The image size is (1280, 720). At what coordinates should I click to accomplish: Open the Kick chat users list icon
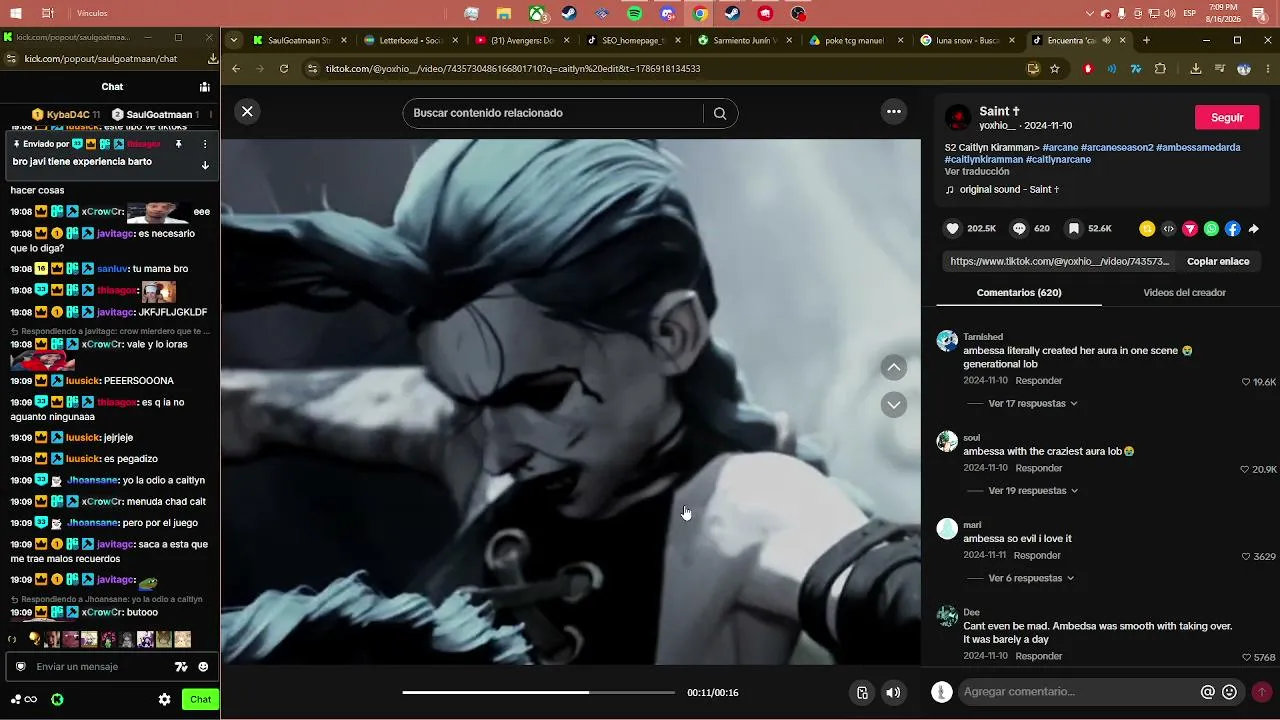[204, 87]
